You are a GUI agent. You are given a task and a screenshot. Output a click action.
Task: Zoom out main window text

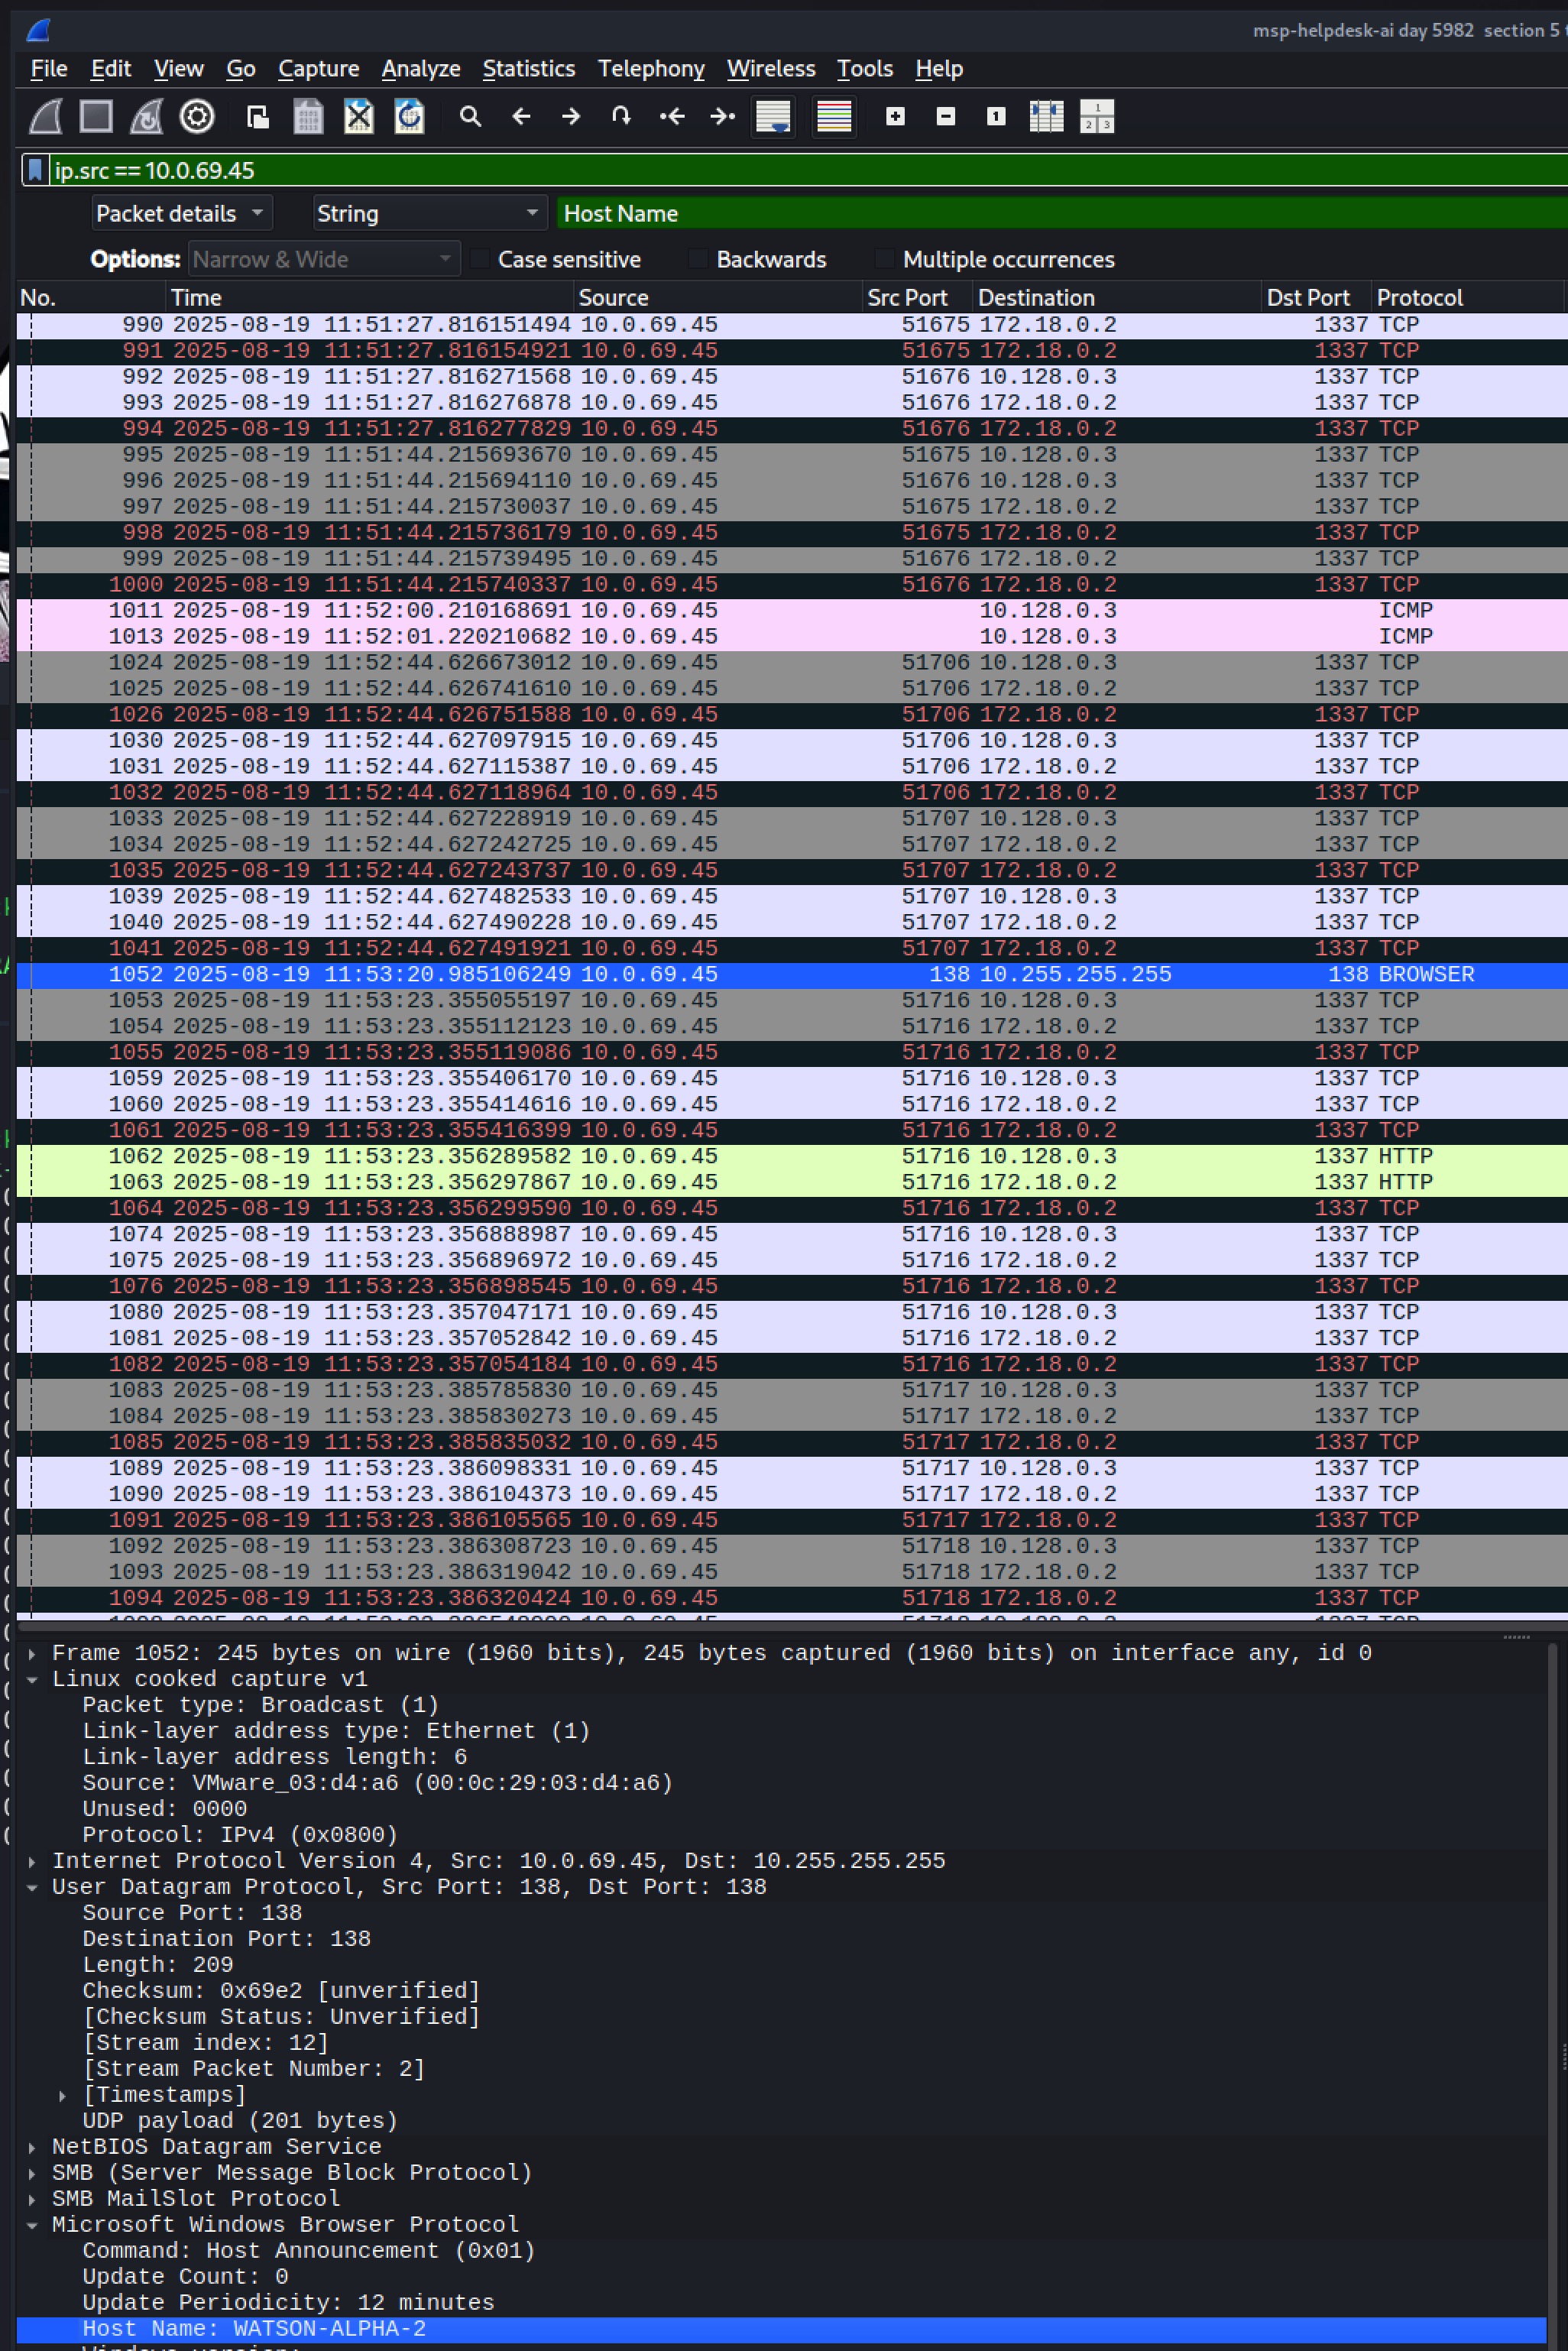[946, 117]
